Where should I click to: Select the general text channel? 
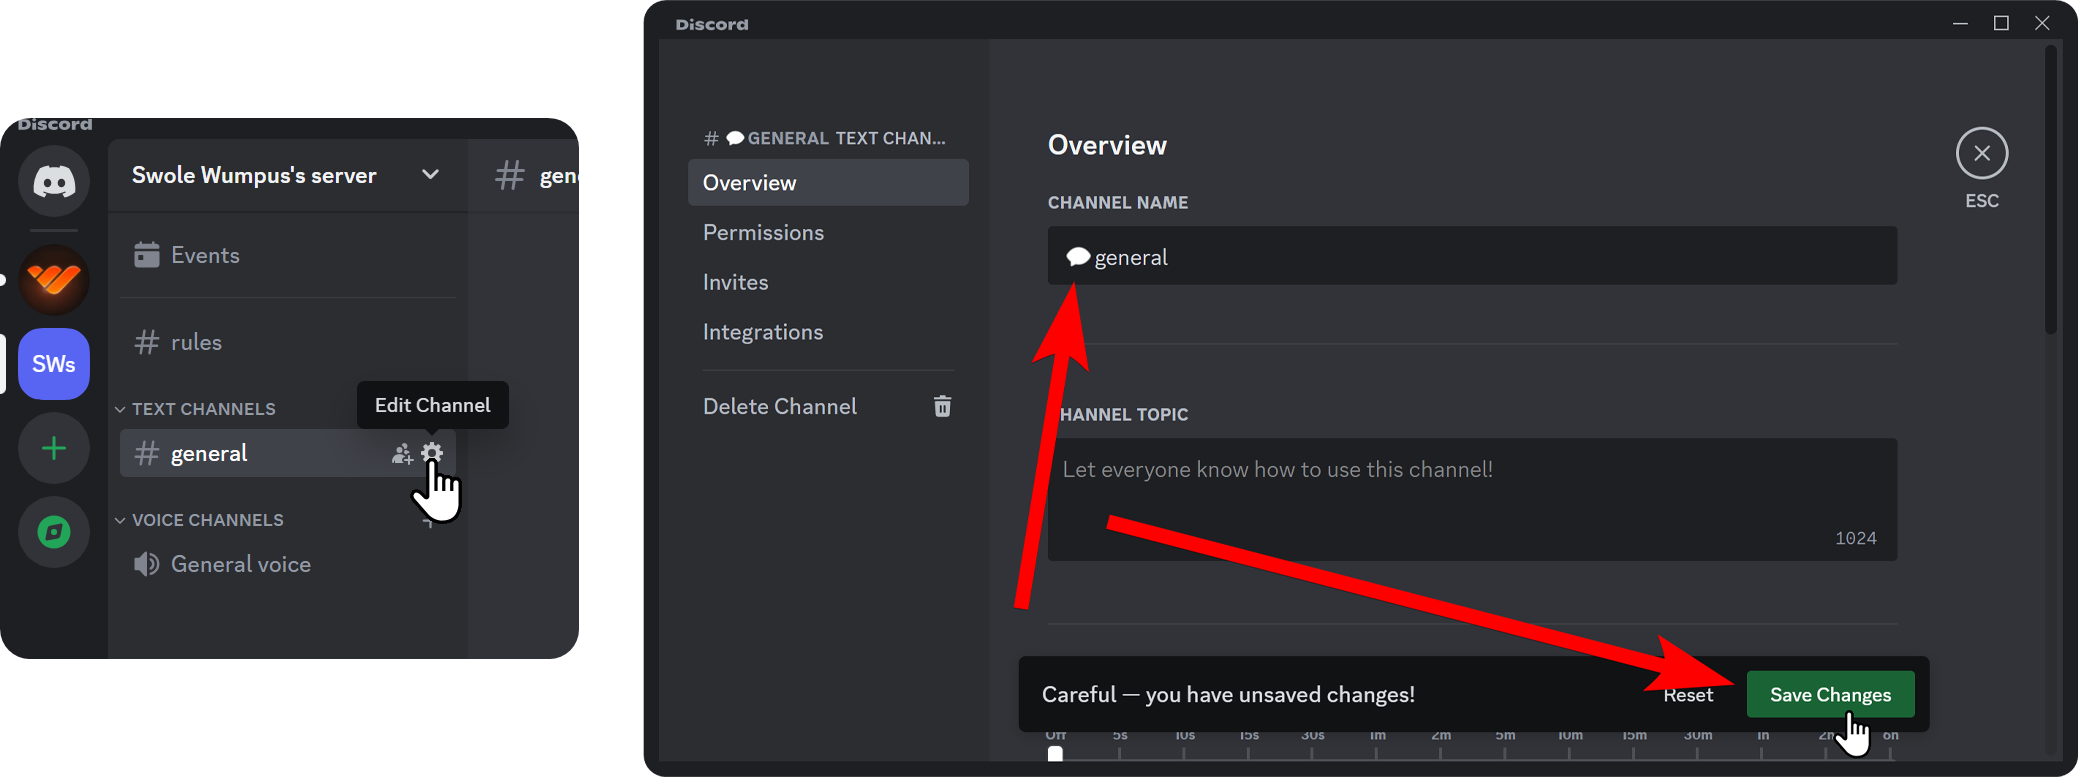(288, 453)
